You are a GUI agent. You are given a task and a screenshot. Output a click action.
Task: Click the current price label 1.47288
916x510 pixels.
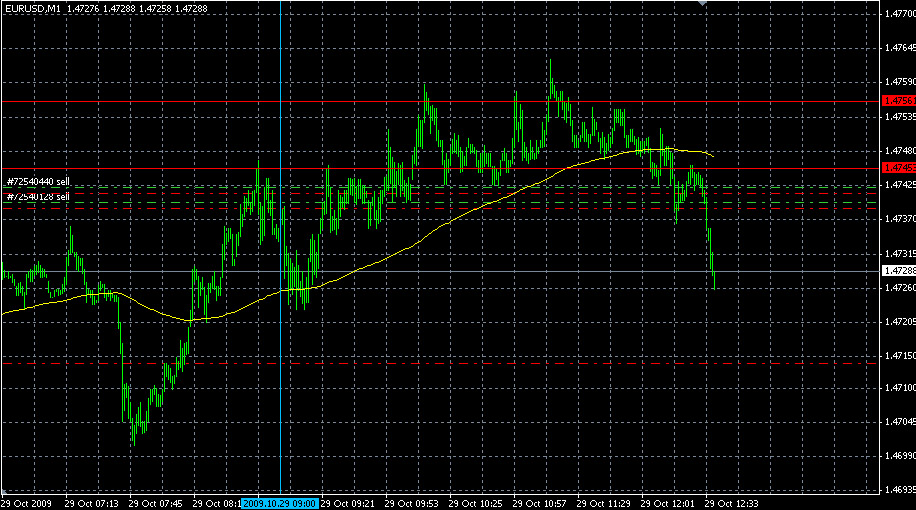point(899,271)
